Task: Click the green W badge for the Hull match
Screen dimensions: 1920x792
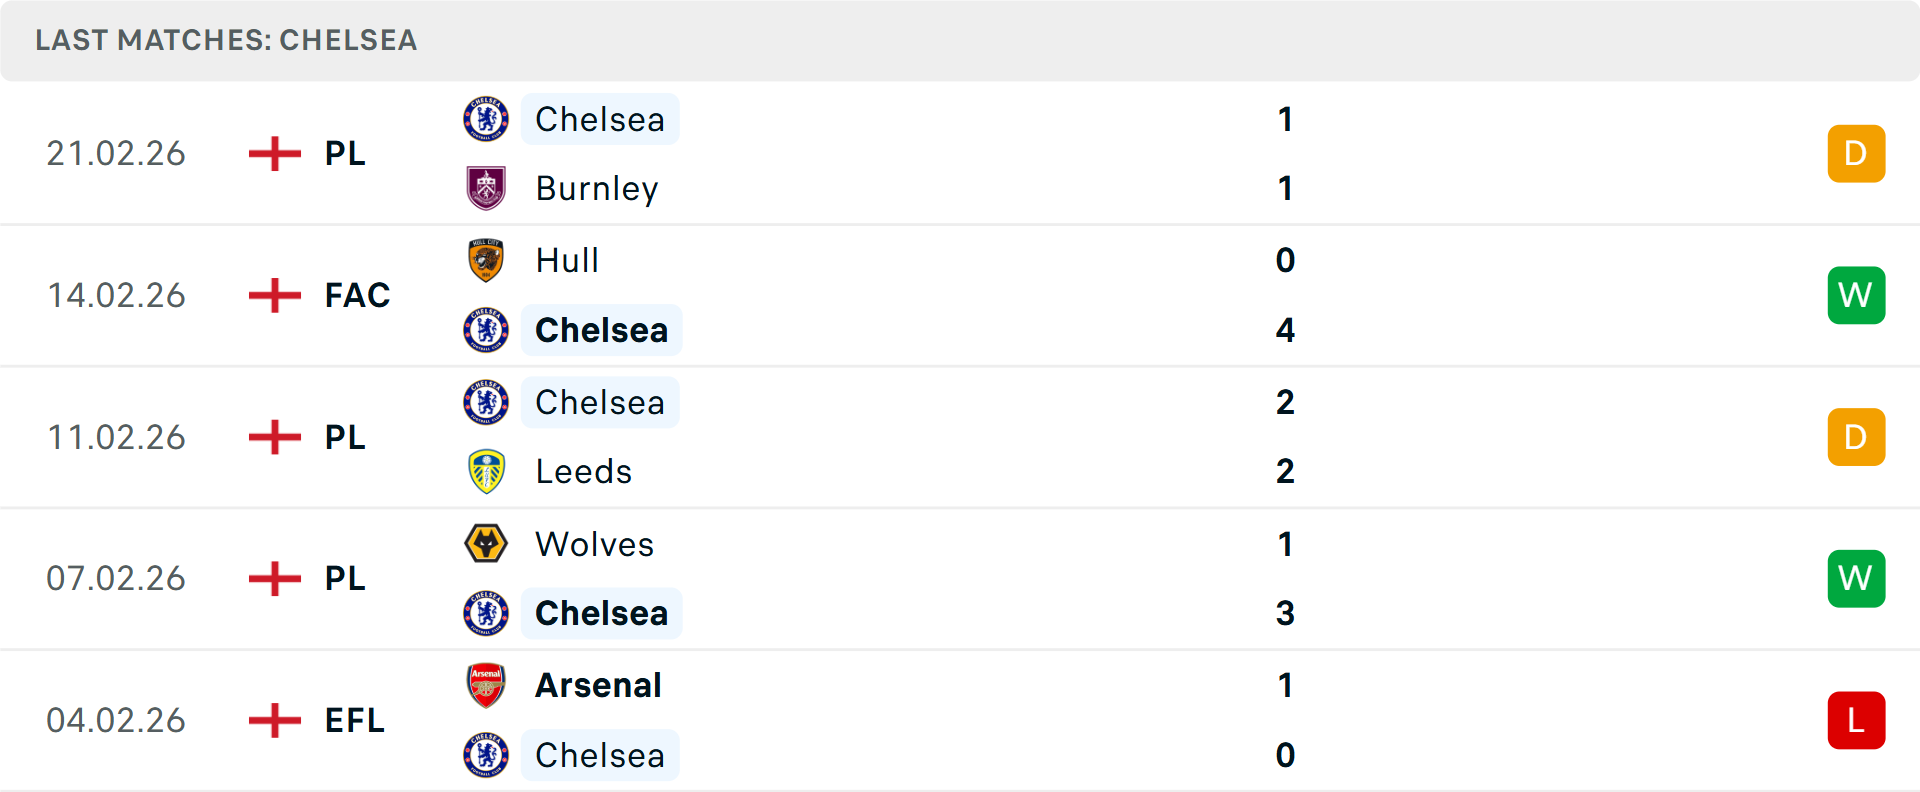Action: pos(1856,295)
